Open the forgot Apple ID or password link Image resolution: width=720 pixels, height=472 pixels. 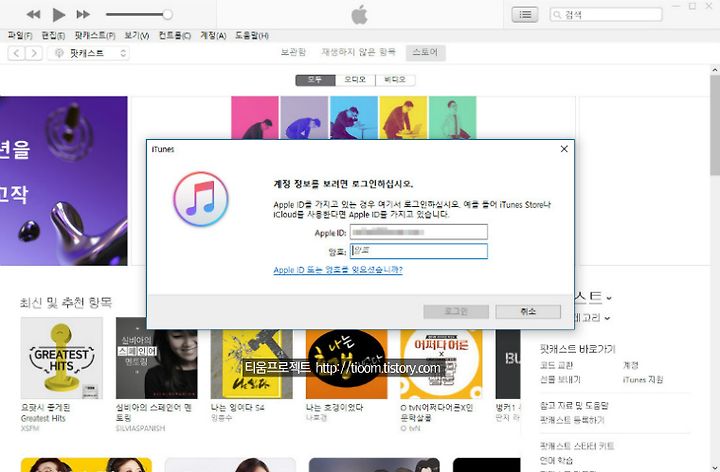tap(338, 270)
